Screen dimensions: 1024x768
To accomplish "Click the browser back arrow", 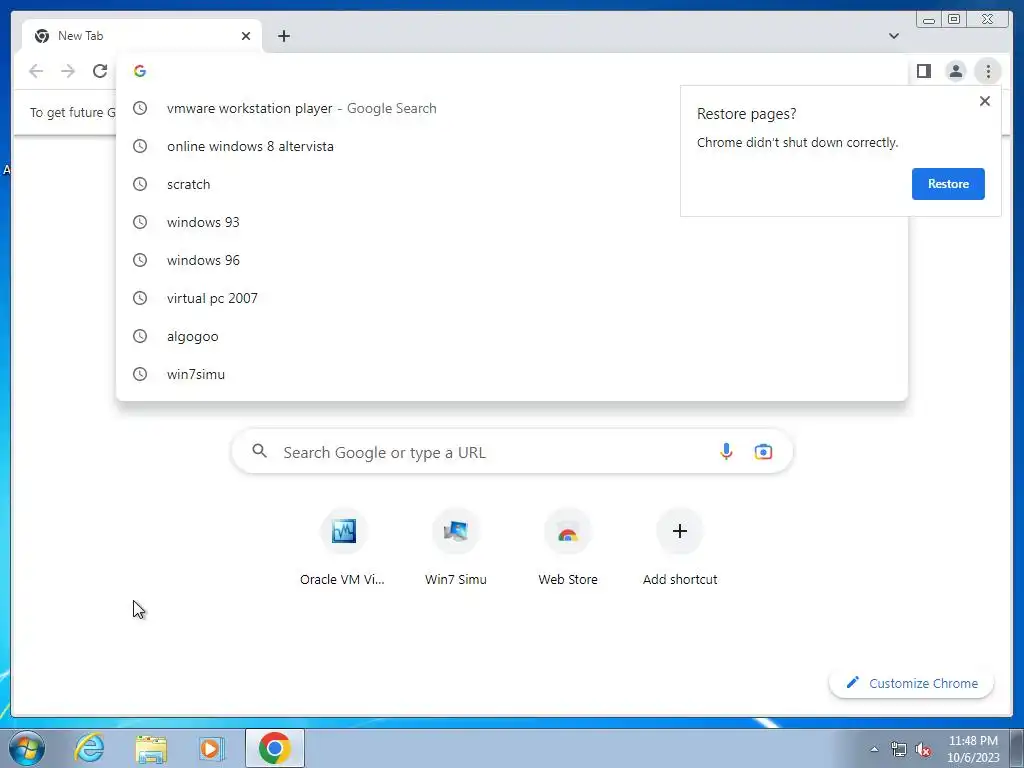I will pos(36,71).
